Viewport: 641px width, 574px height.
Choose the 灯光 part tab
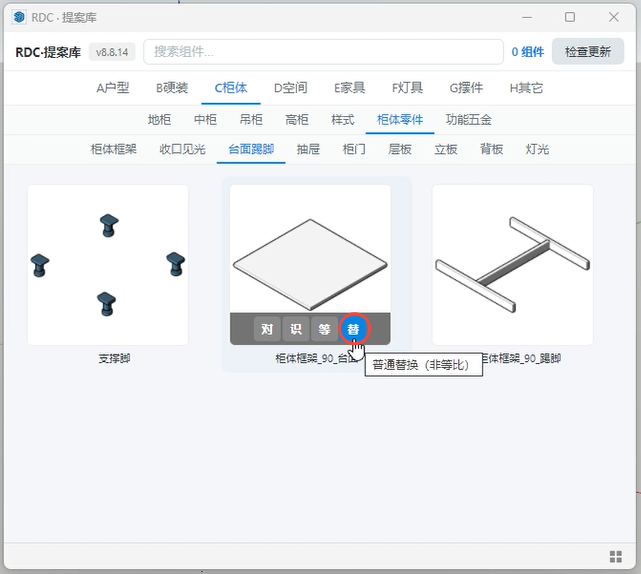[x=537, y=149]
